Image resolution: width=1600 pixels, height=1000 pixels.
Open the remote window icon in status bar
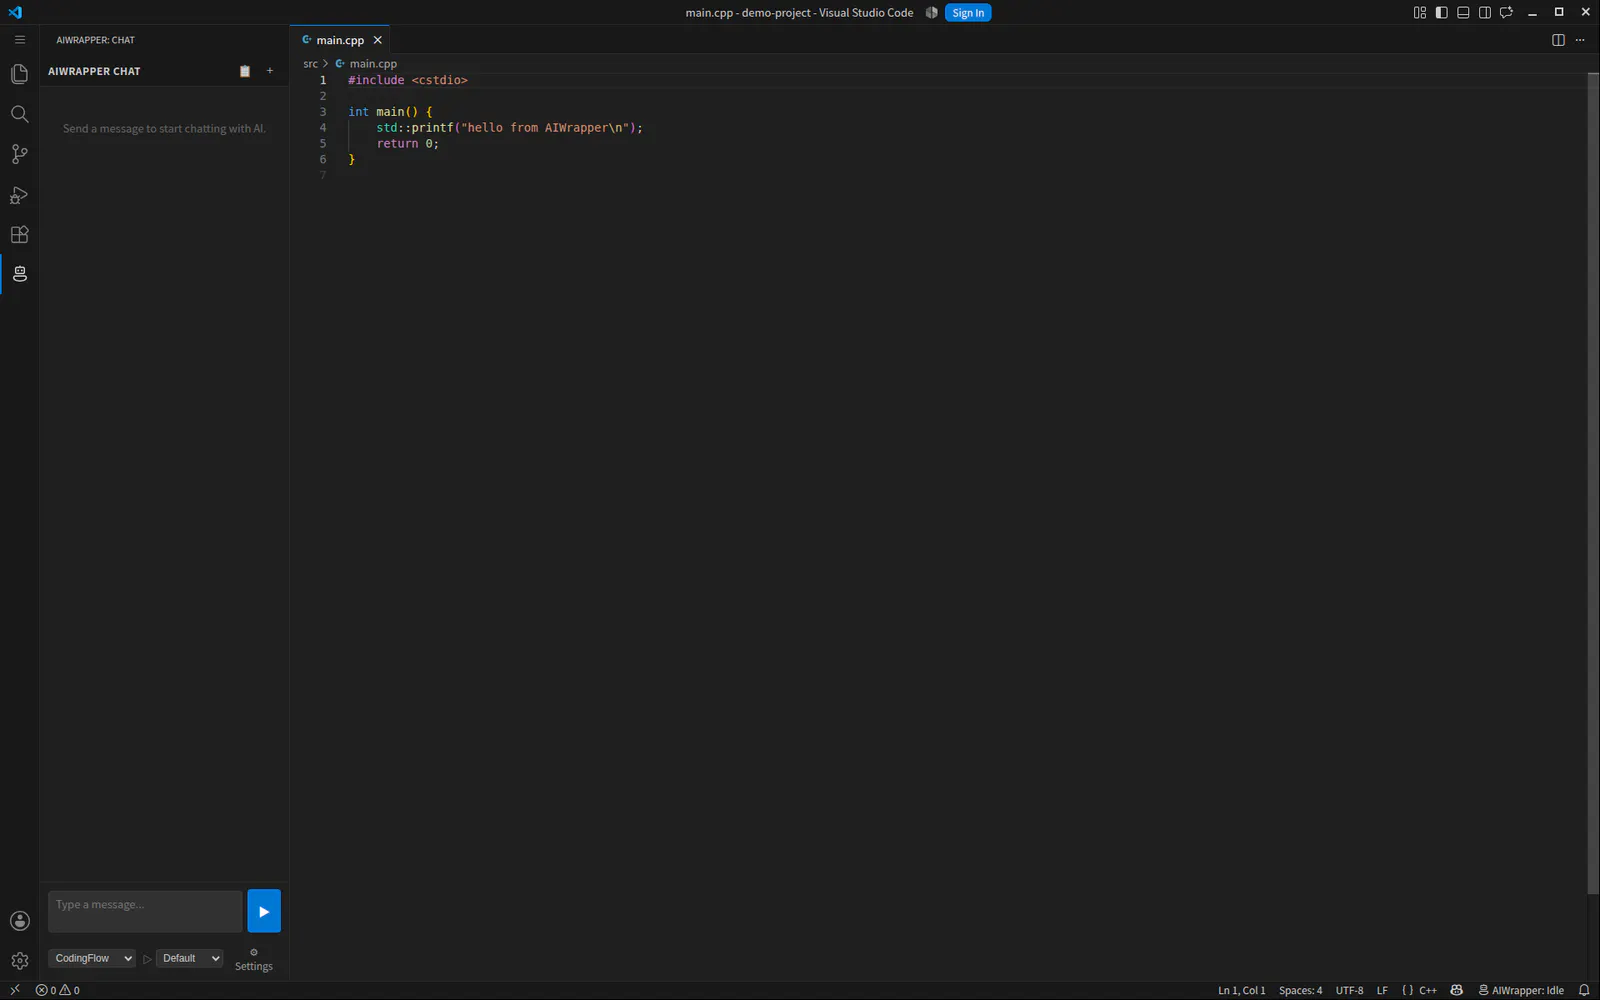(x=15, y=990)
